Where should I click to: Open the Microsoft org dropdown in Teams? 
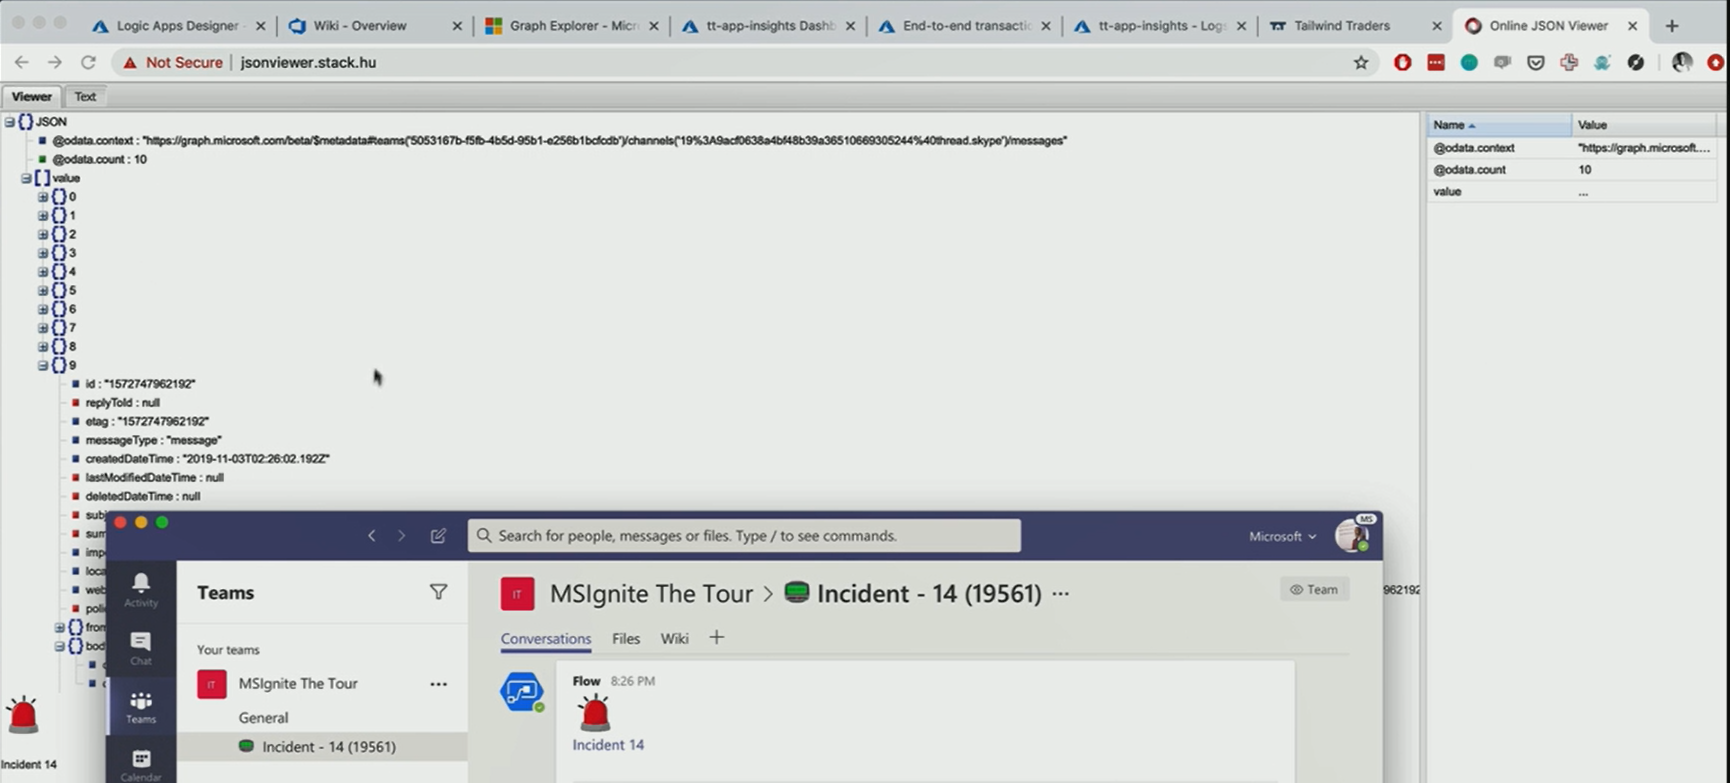[1282, 537]
